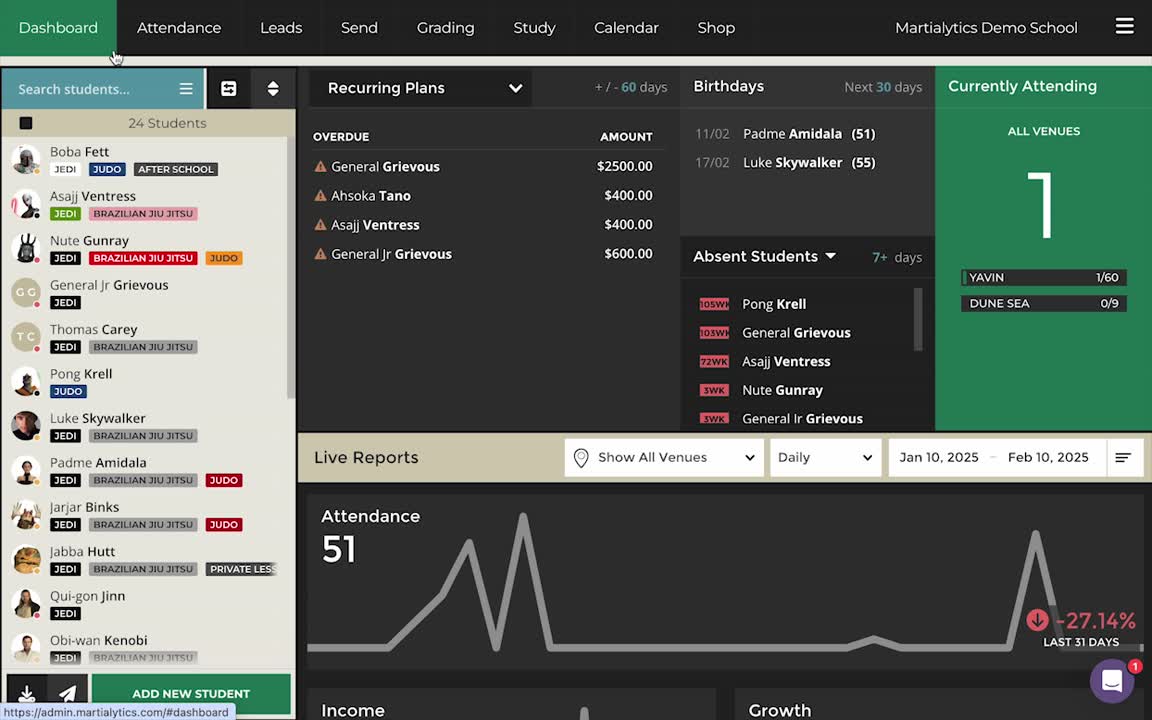Click Nute Gunray's avatar in student list

26,248
